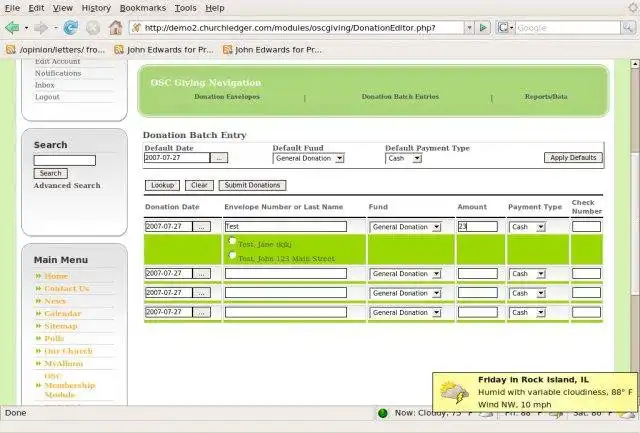Screen dimensions: 640x433
Task: Open the Notifications link
Action: (x=58, y=73)
